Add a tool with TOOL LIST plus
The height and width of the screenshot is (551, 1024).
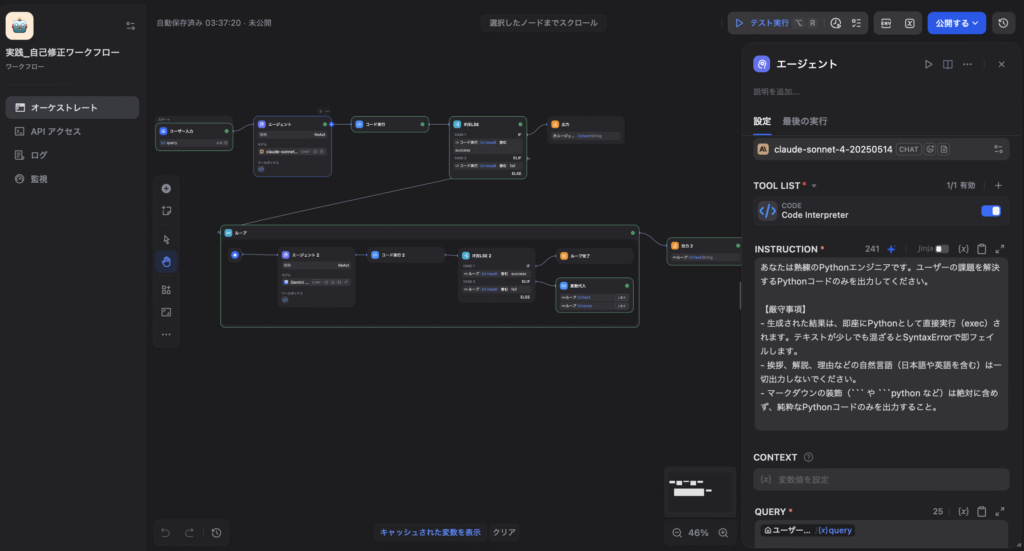[x=998, y=186]
